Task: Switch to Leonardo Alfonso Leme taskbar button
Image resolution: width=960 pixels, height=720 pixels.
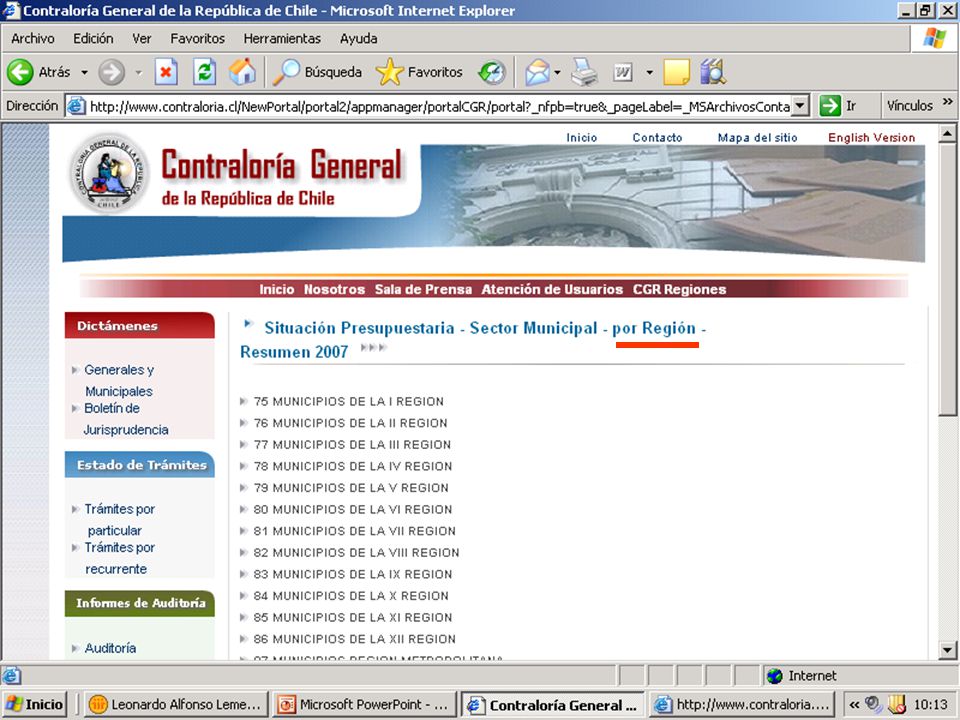Action: [177, 705]
